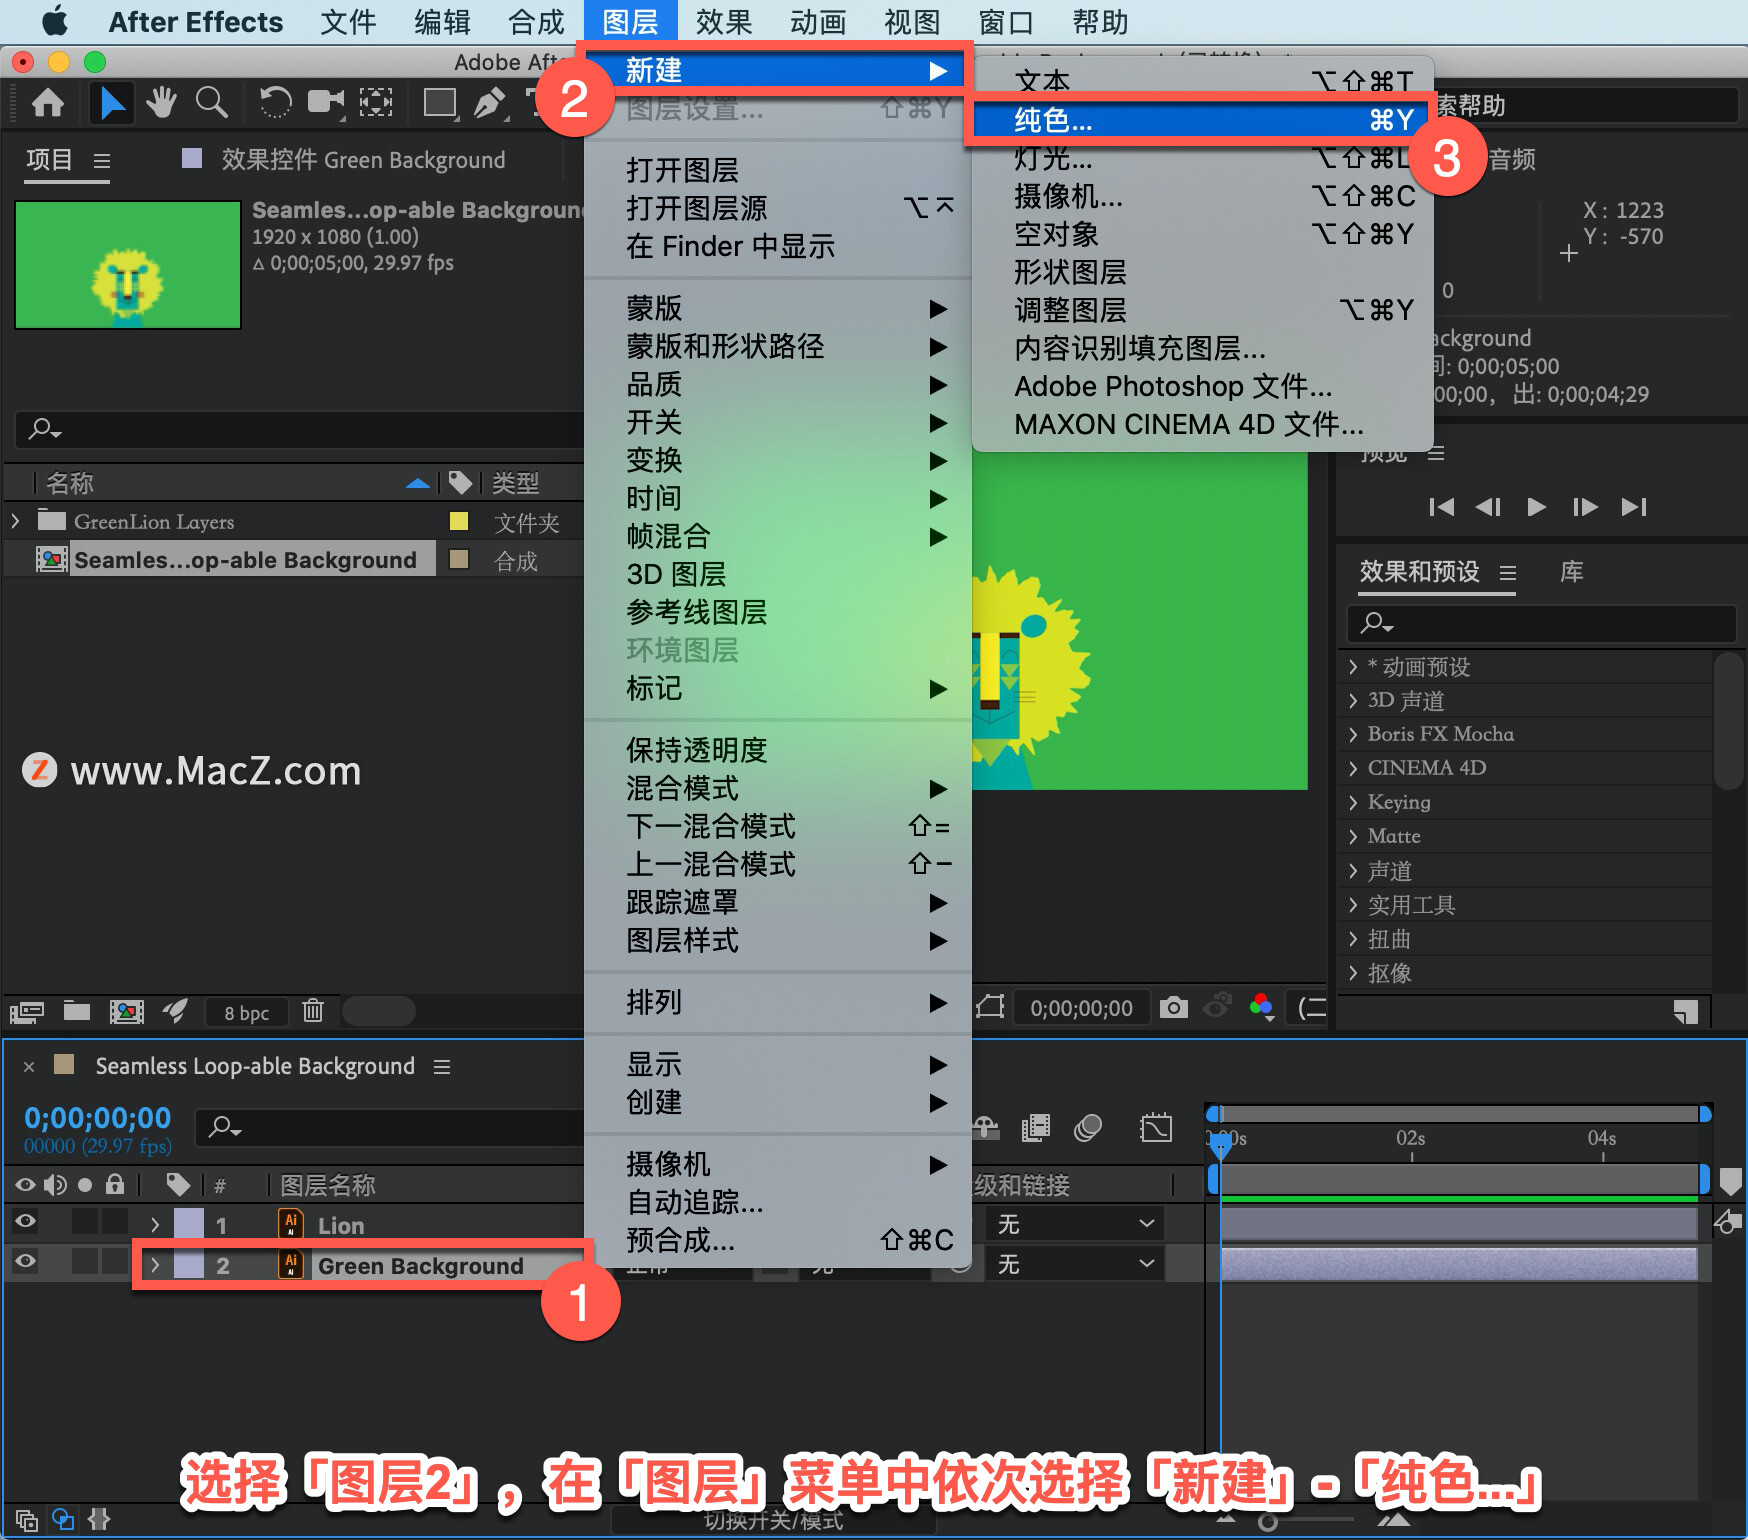Click the rocket icon beside 8 bpc
The image size is (1748, 1540).
tap(176, 1011)
